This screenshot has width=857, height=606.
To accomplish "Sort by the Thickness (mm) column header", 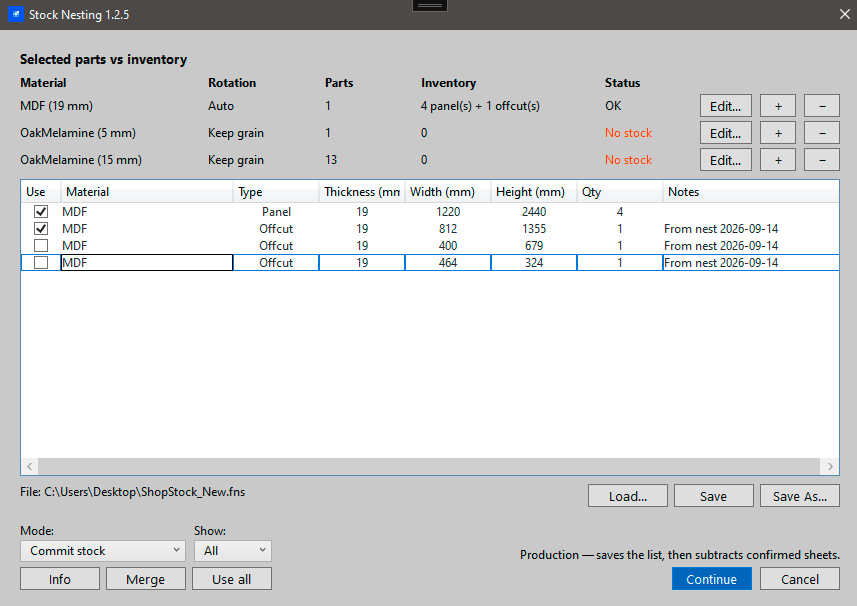I will (362, 192).
